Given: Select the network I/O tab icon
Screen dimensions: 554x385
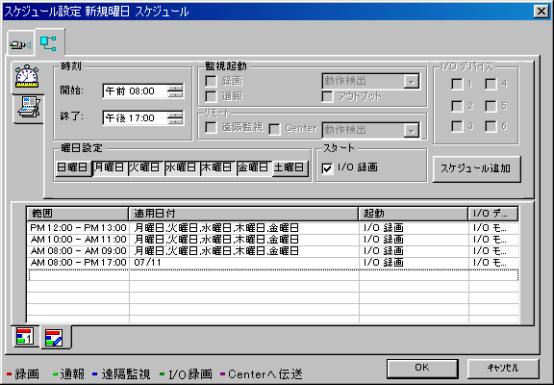Looking at the screenshot, I should pos(49,43).
